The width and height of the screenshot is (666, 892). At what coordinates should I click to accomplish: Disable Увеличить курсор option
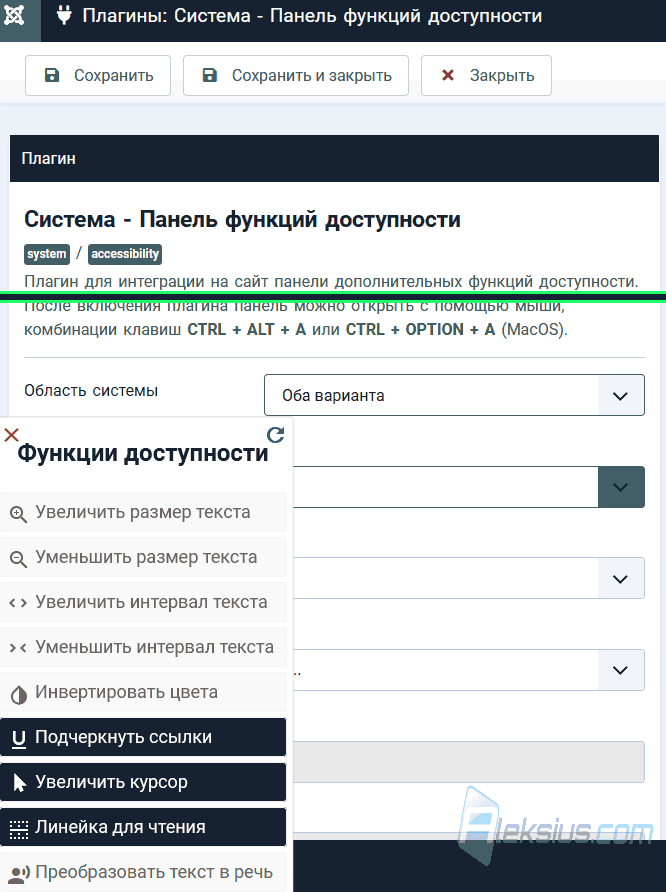click(x=143, y=782)
